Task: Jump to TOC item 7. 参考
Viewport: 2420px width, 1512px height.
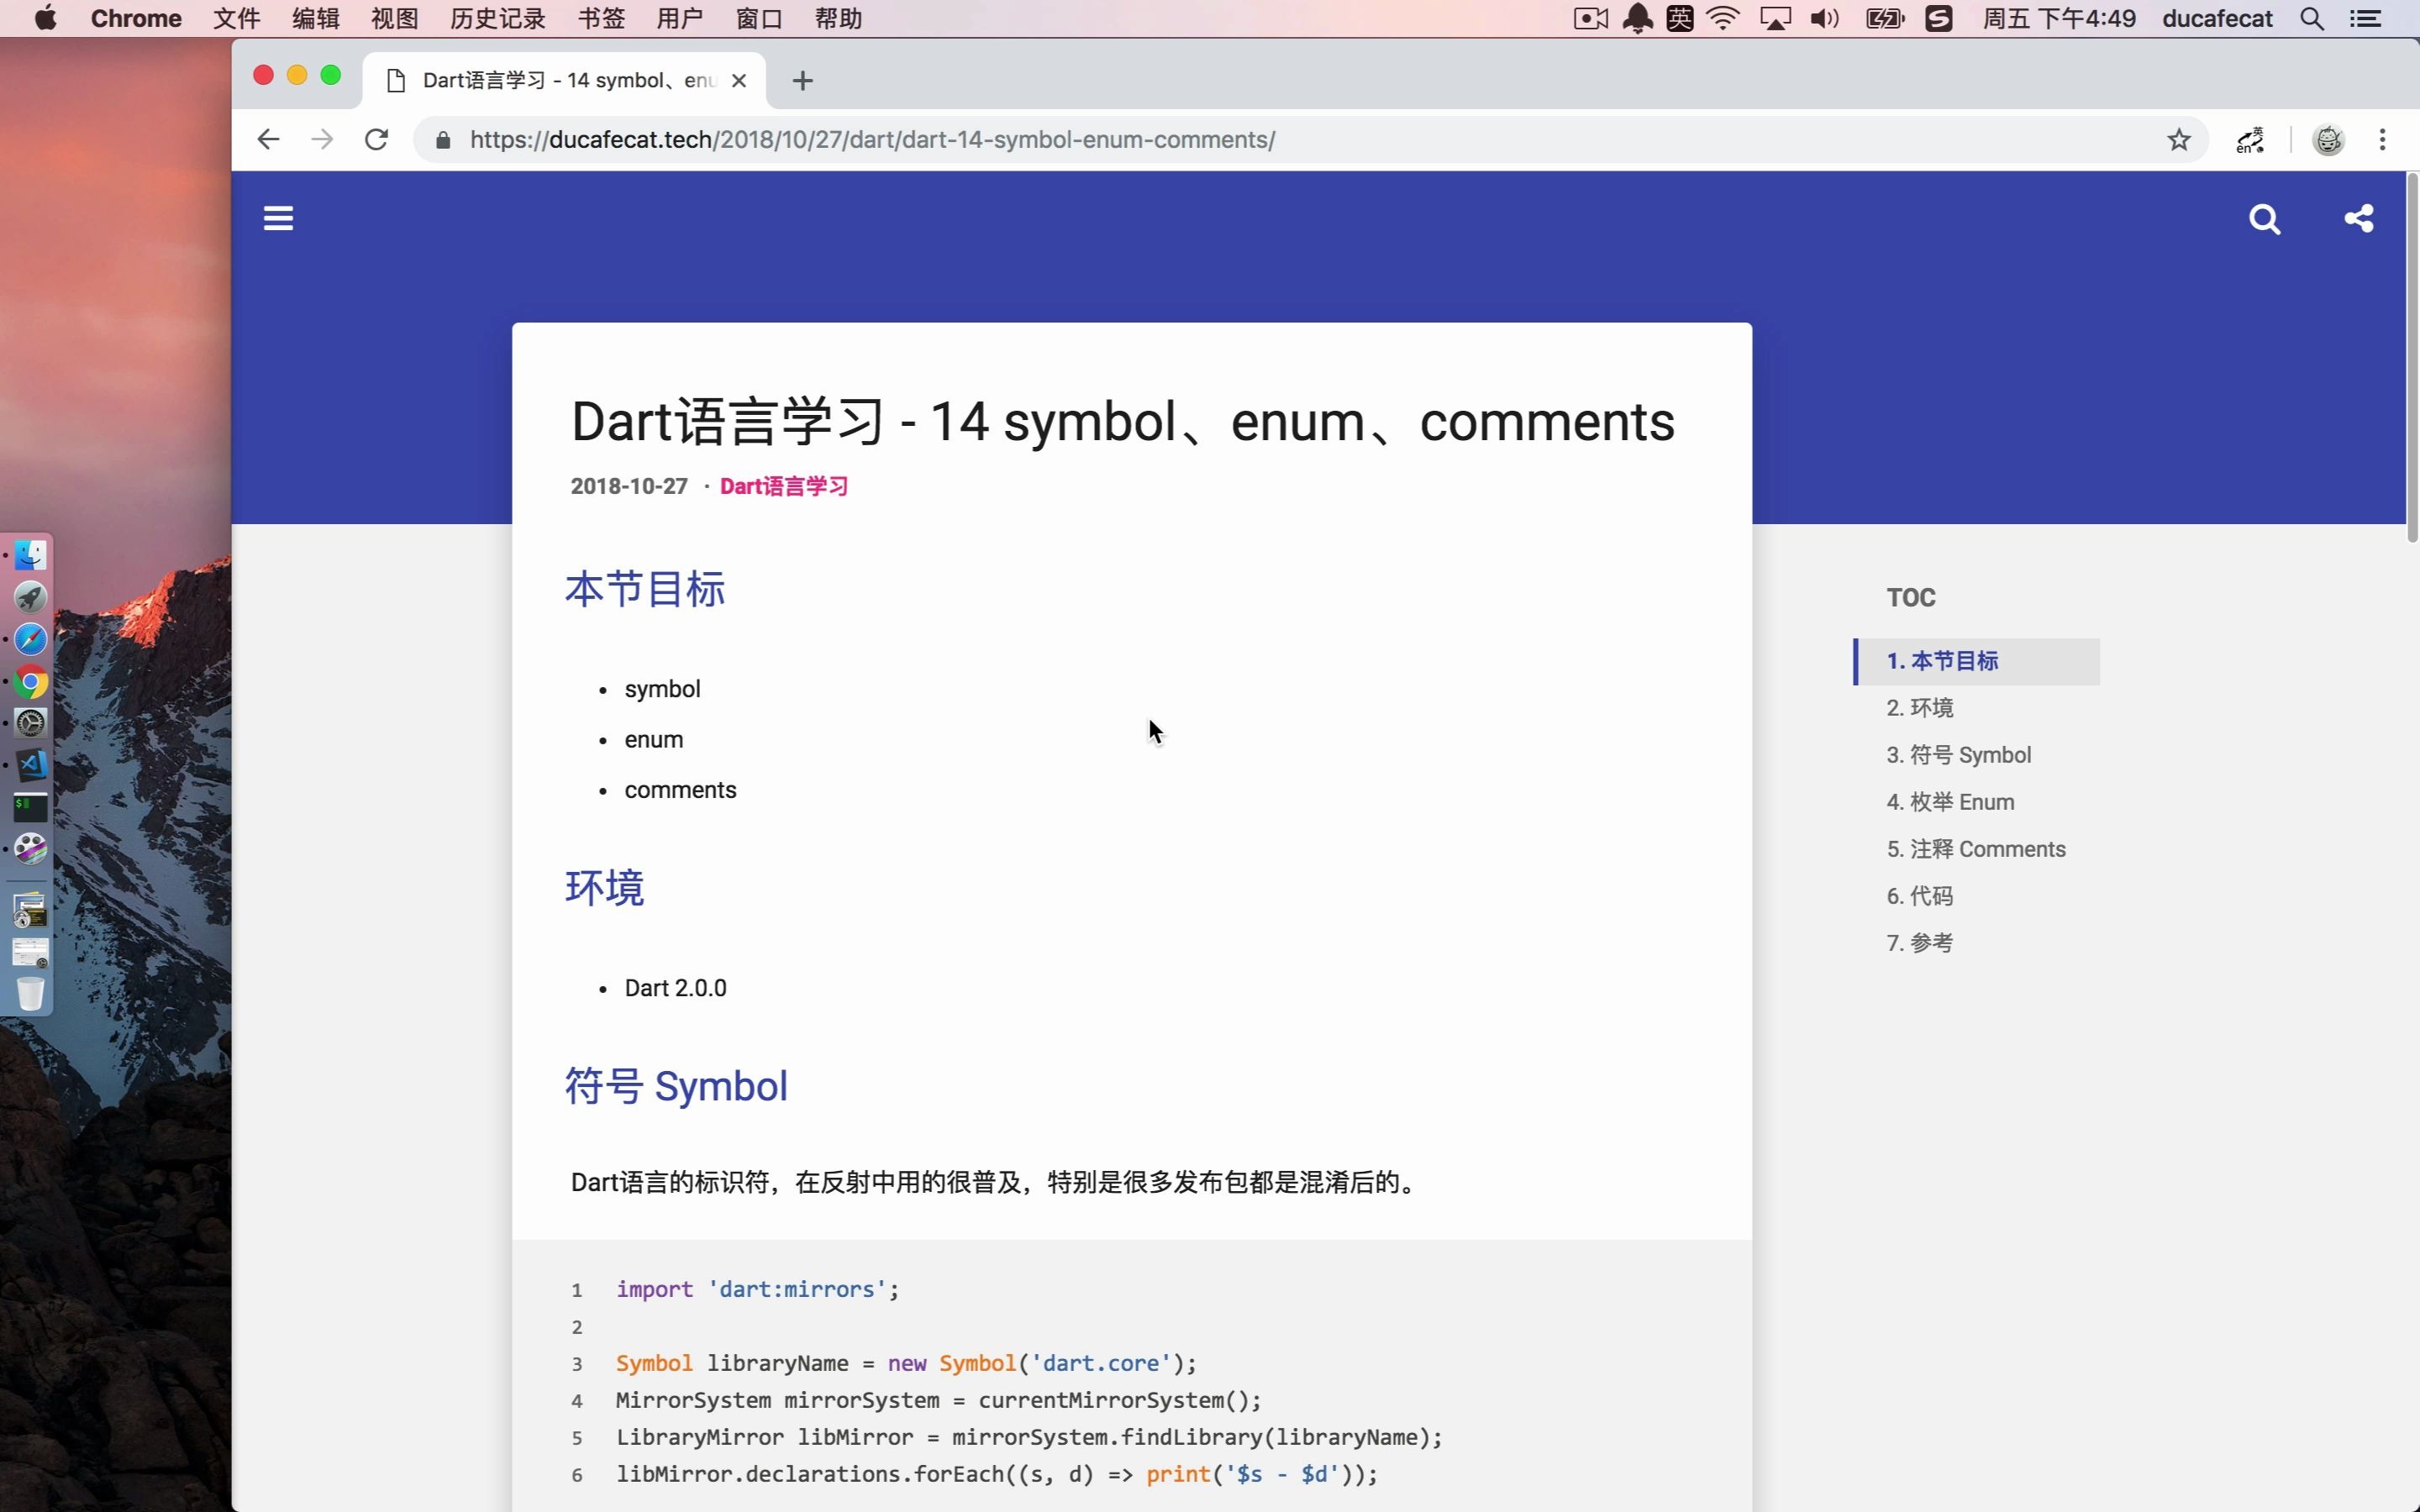Action: (1919, 943)
